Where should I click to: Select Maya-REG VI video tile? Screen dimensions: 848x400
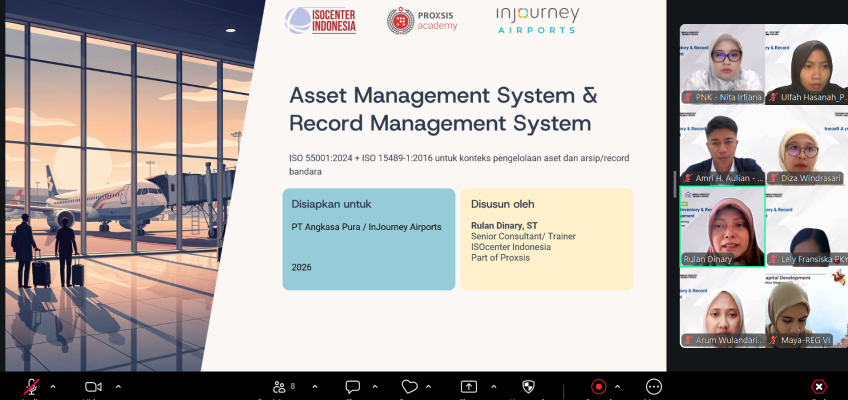click(x=807, y=308)
